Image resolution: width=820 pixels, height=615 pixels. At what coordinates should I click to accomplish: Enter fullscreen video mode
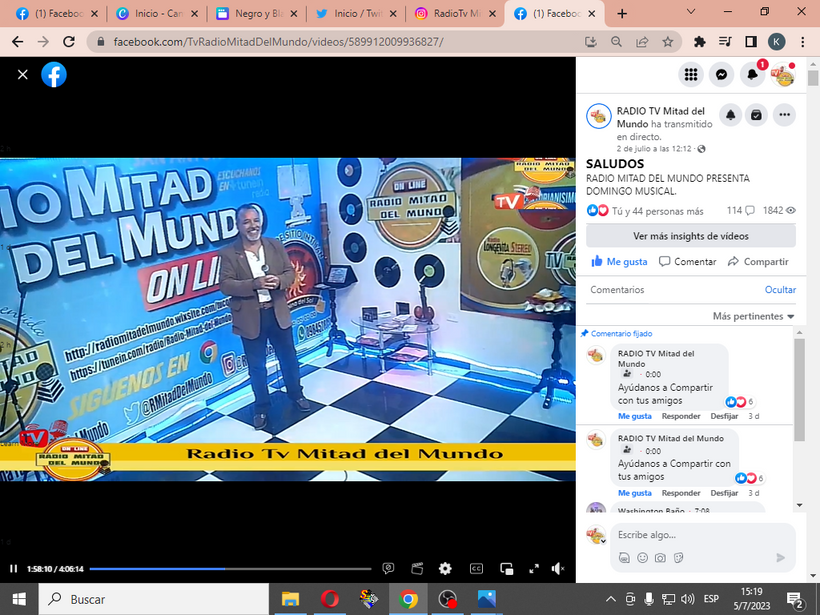tap(534, 568)
